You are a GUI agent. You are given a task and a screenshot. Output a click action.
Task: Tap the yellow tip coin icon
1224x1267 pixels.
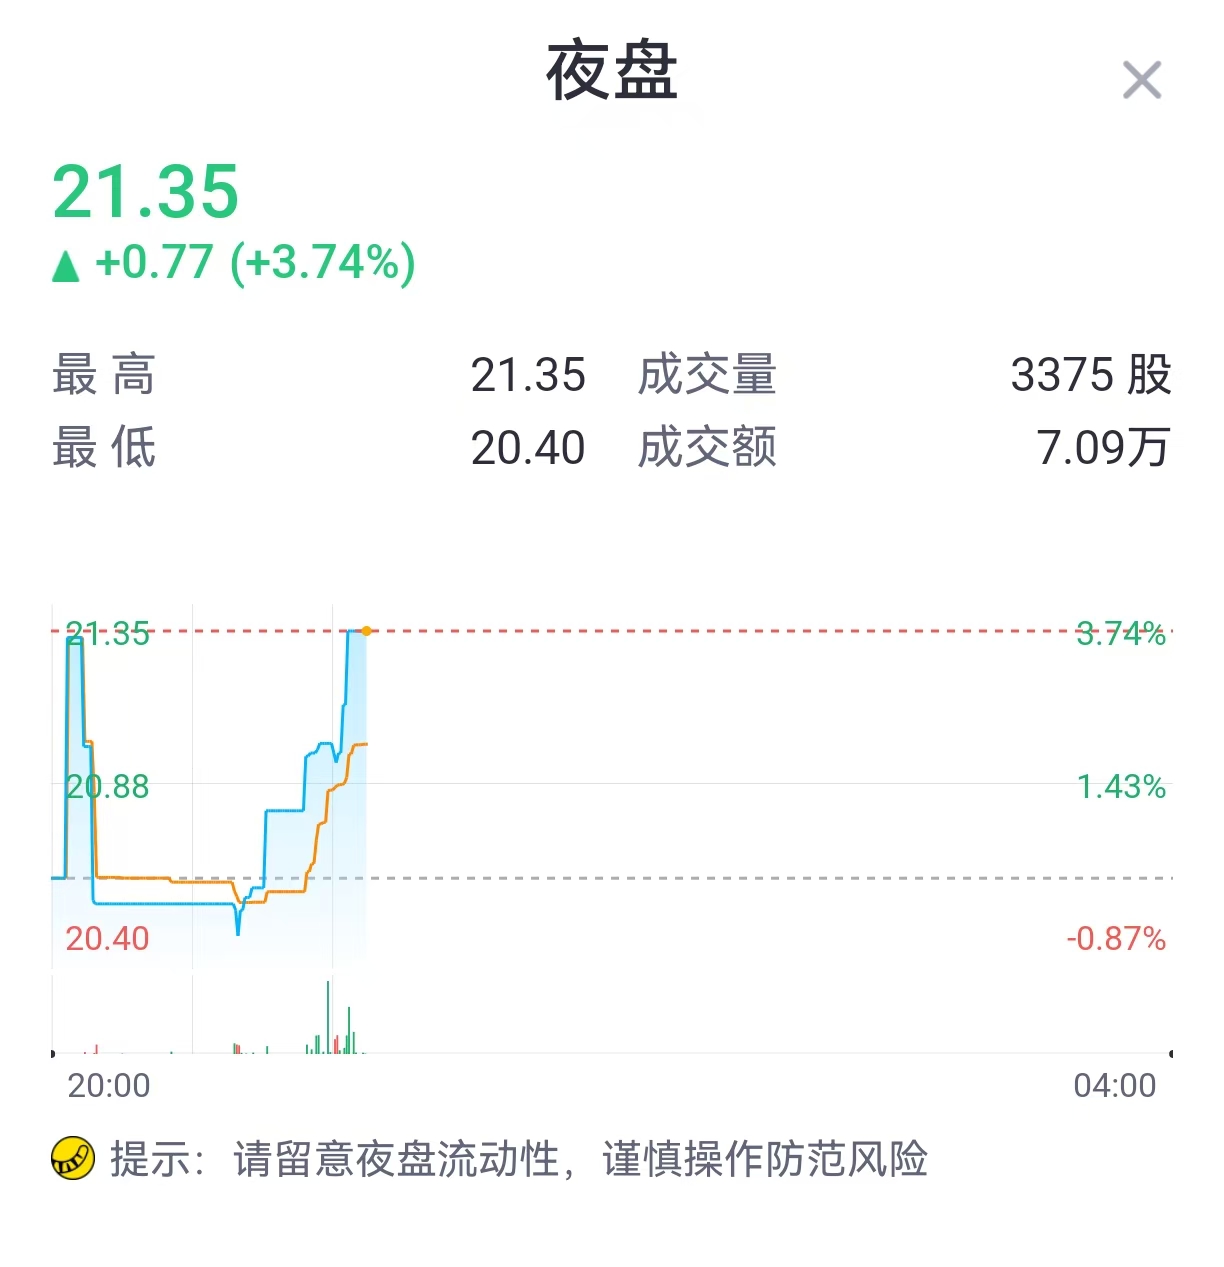coord(72,1159)
